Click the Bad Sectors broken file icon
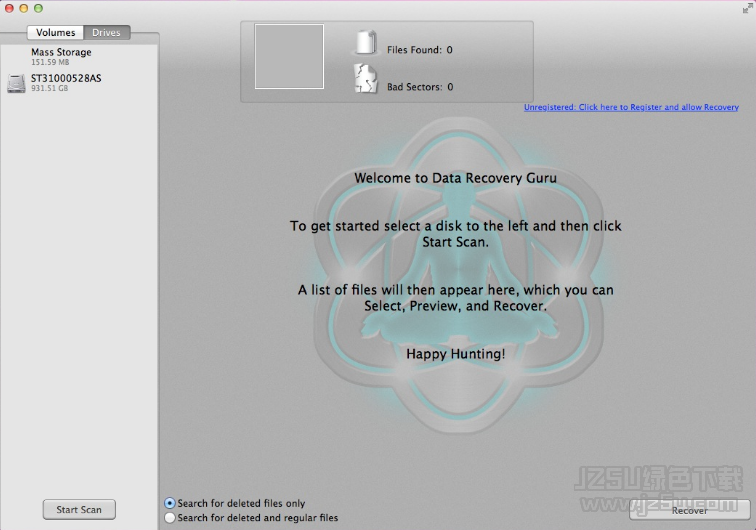 click(366, 79)
